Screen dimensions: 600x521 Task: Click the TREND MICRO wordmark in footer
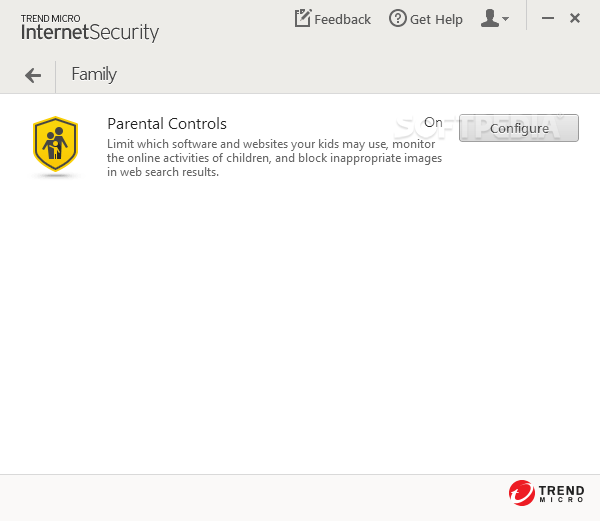[x=561, y=493]
